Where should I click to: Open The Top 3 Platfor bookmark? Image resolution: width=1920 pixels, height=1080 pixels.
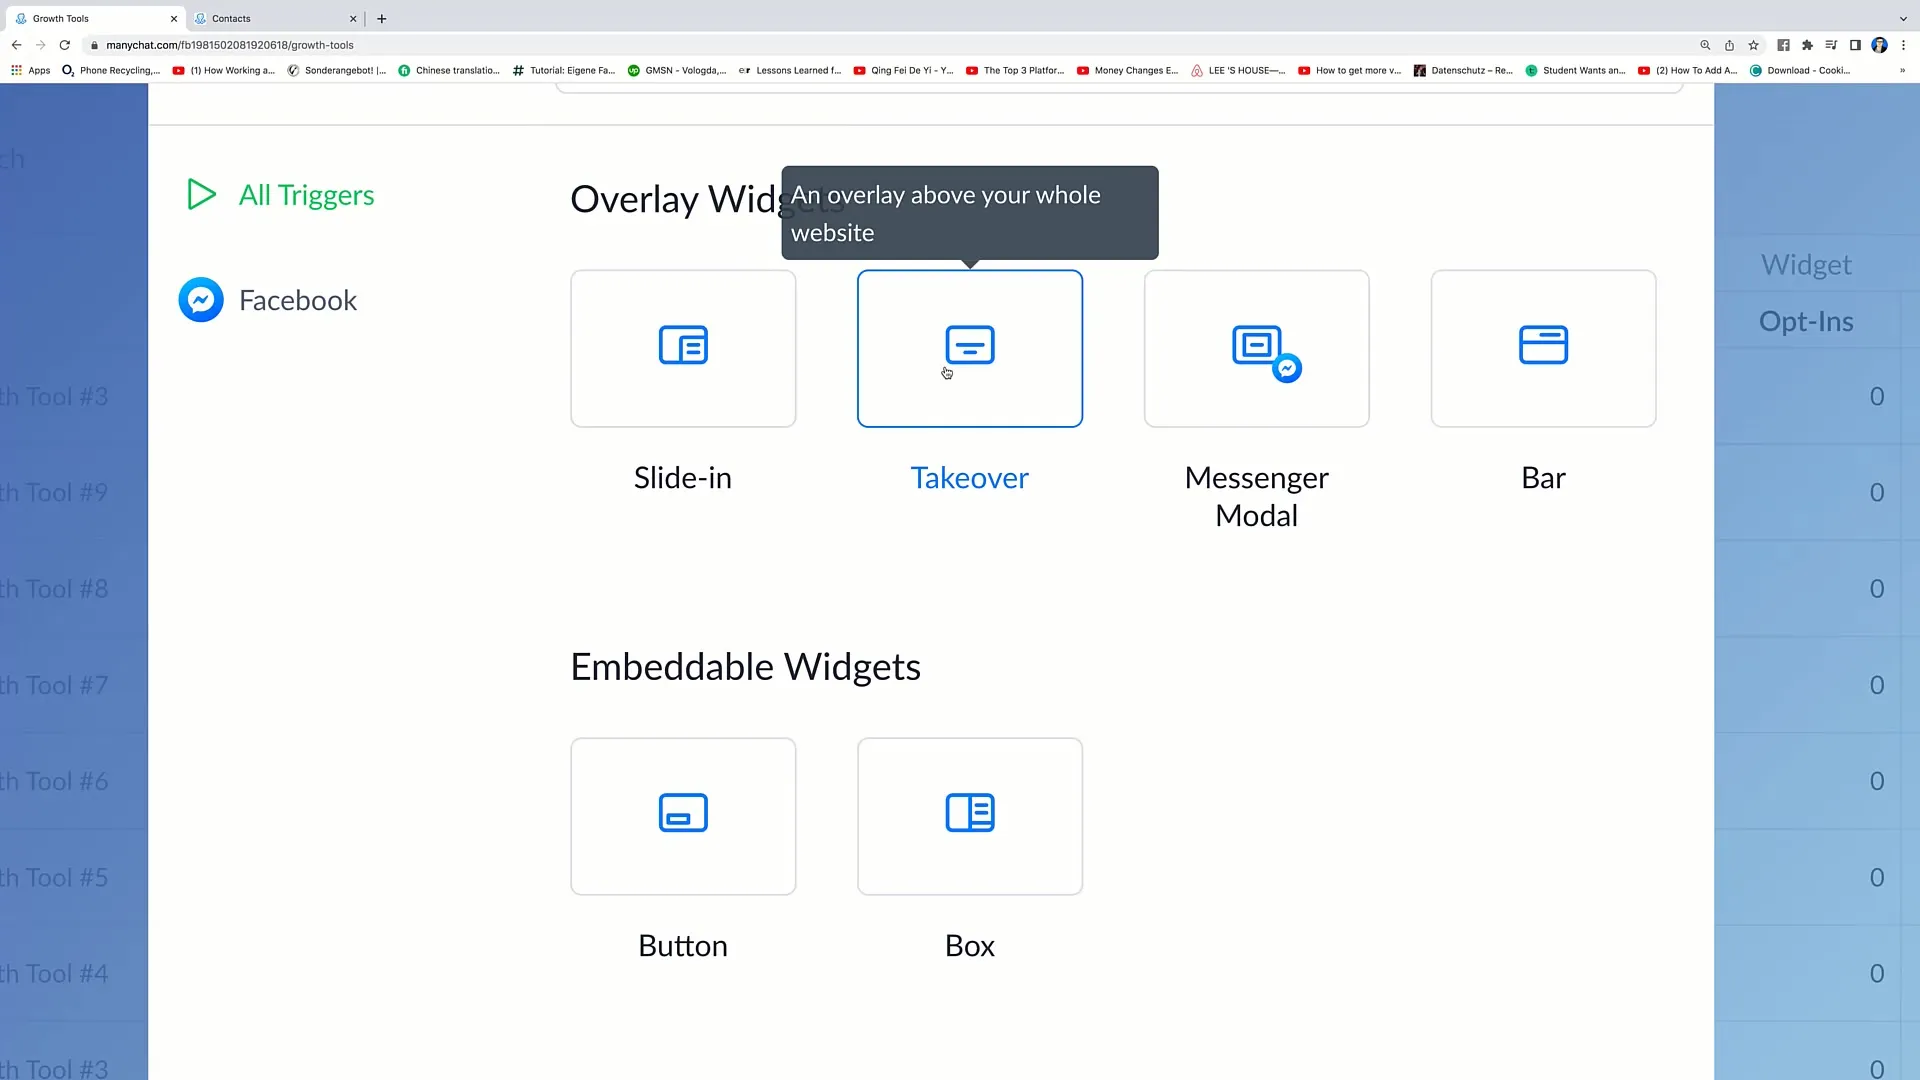pos(1015,70)
